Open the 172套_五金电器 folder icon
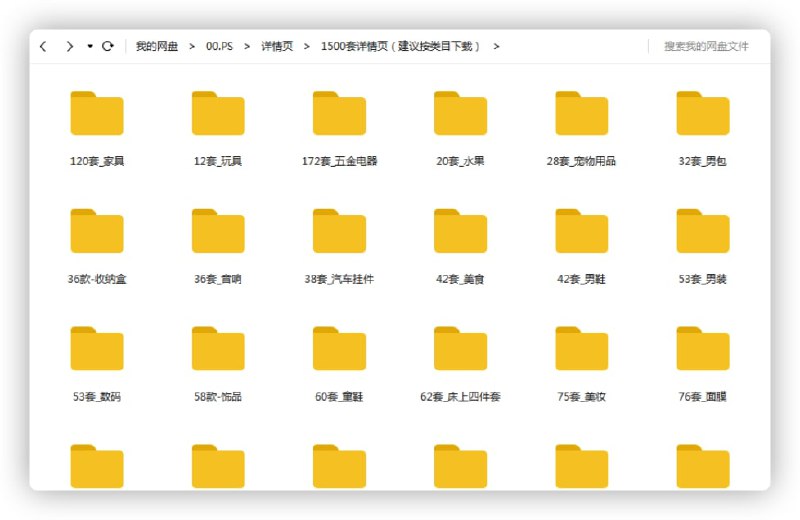Image resolution: width=800 pixels, height=520 pixels. (339, 113)
